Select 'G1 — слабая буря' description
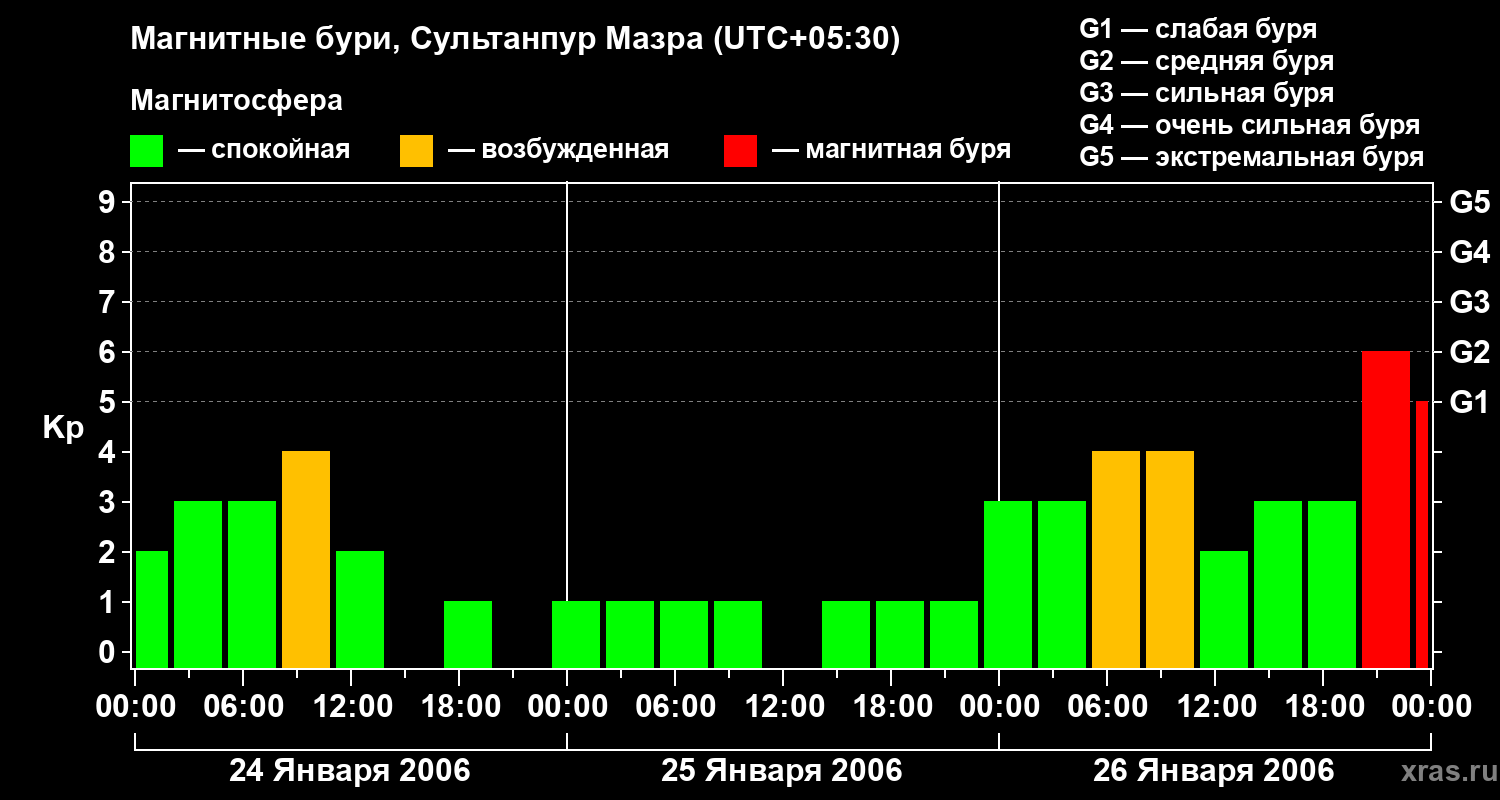Screen dimensions: 1500x800 coord(1198,30)
